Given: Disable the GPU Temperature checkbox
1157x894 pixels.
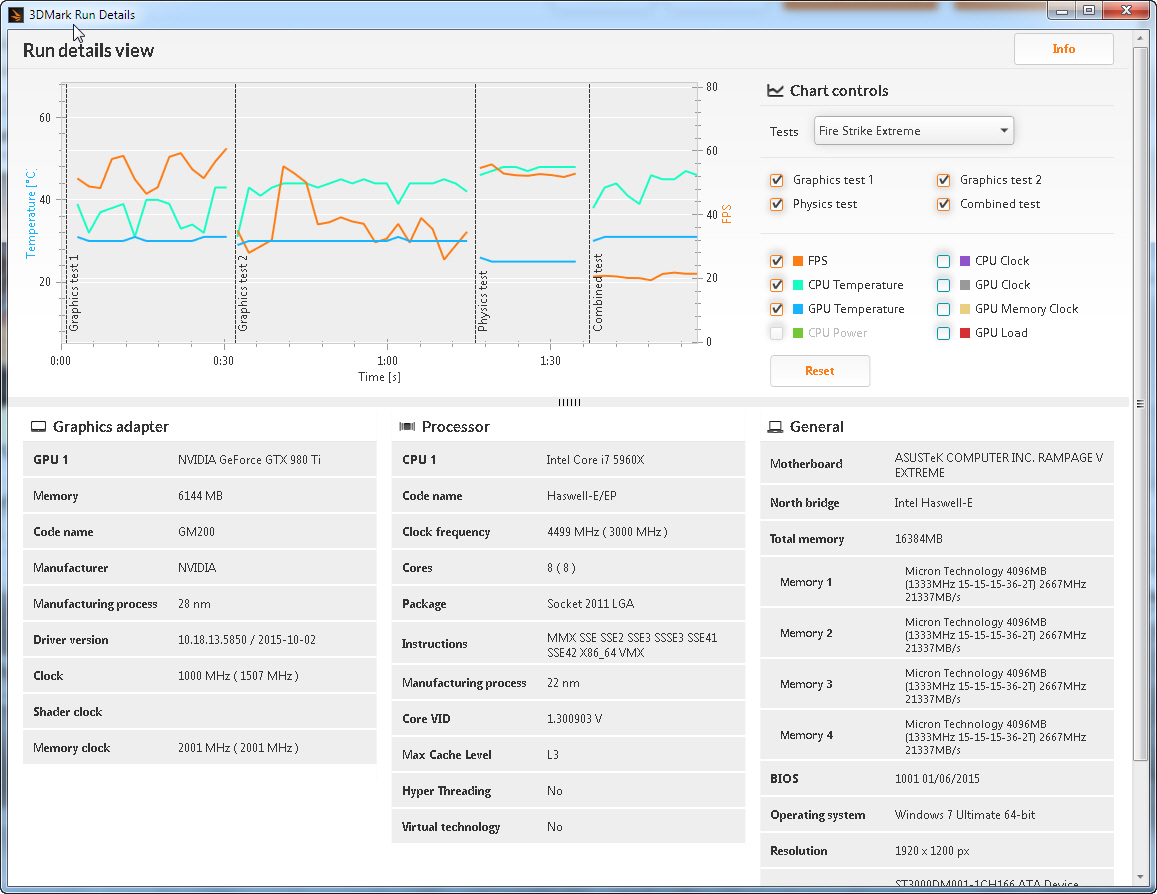Looking at the screenshot, I should [x=776, y=309].
